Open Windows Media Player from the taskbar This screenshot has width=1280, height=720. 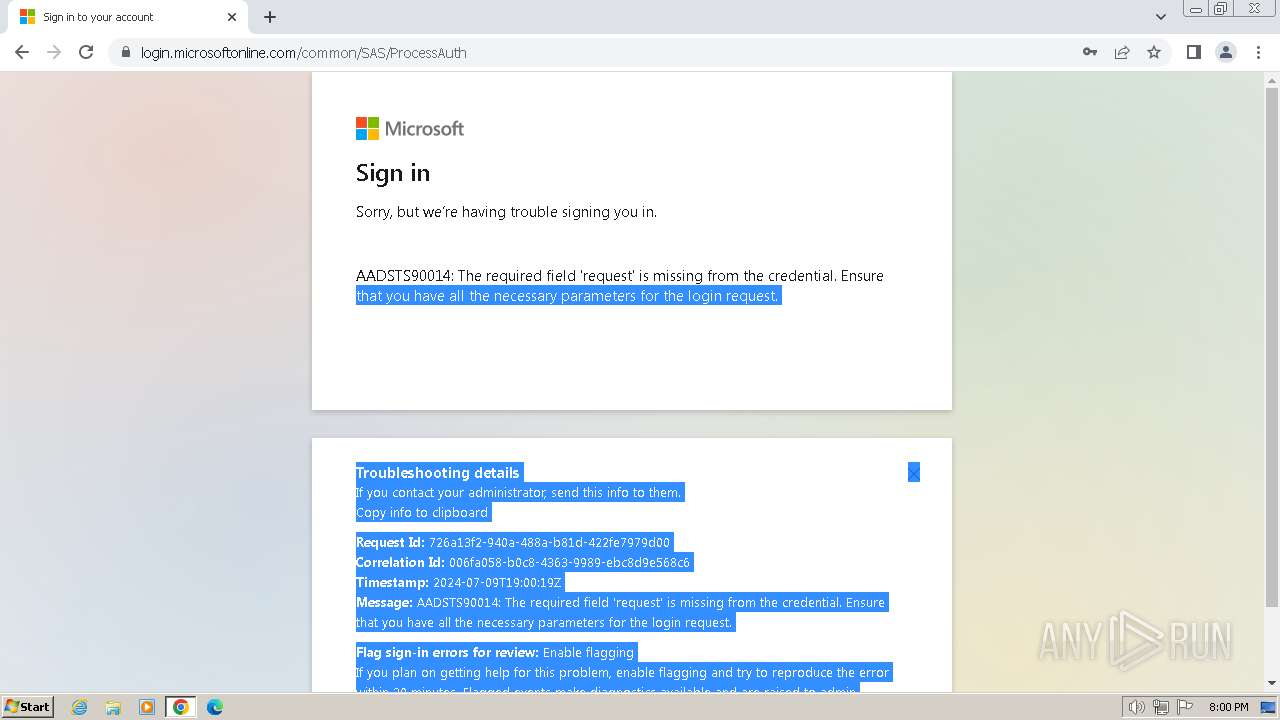coord(146,707)
